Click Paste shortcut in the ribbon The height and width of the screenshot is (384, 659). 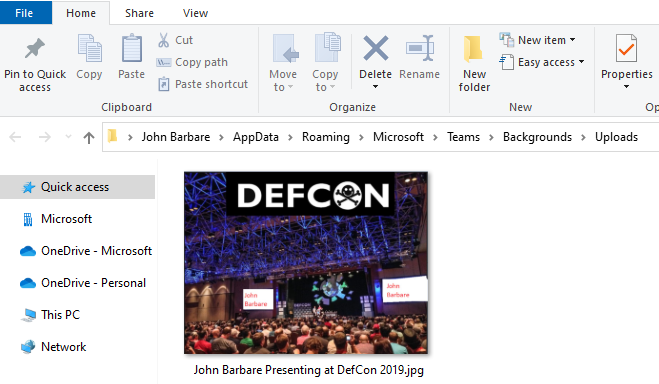203,84
